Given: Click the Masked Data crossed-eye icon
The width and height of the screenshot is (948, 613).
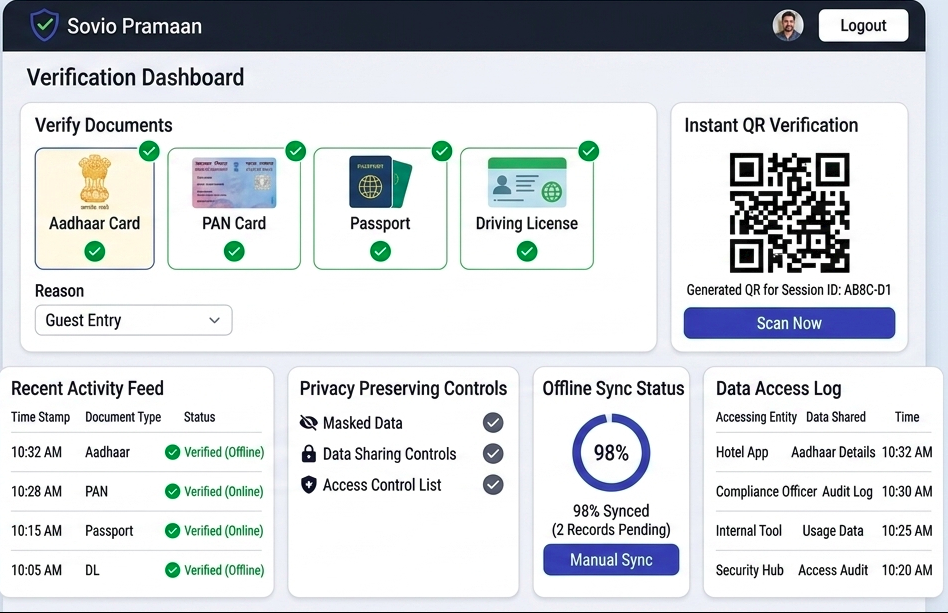Looking at the screenshot, I should [308, 423].
